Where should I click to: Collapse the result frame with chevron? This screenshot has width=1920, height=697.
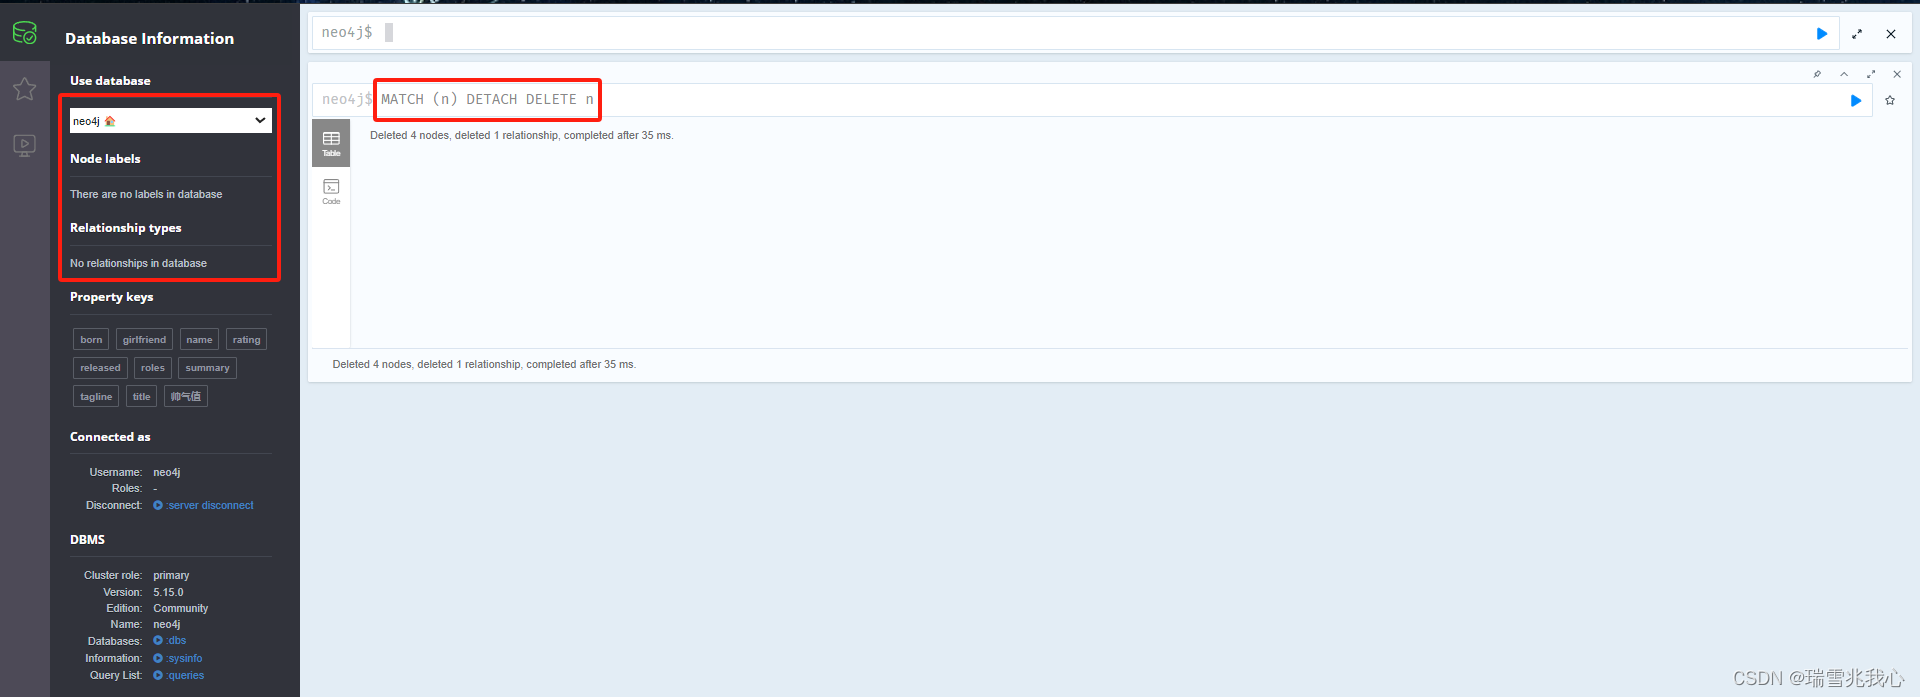coord(1844,74)
